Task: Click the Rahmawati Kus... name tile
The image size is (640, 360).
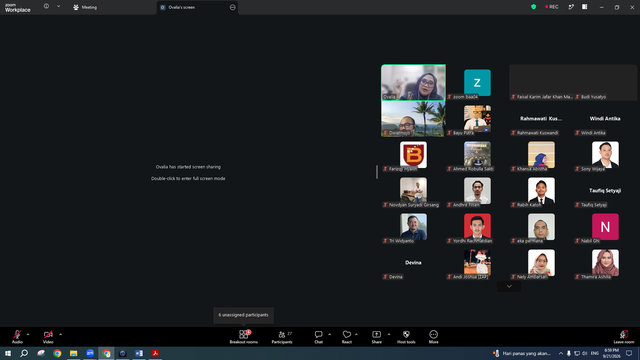Action: 541,118
